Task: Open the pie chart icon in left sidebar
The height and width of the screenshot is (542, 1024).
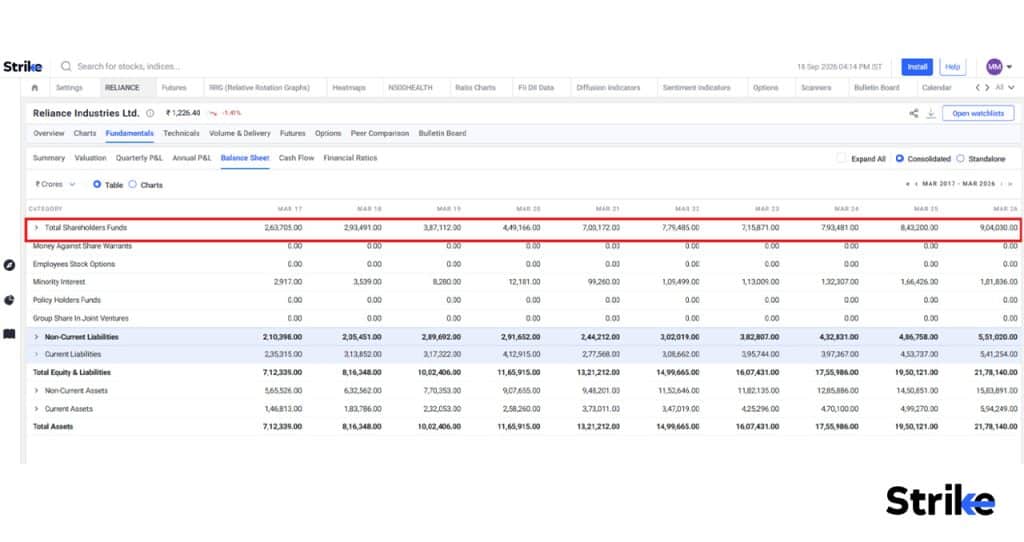Action: tap(9, 300)
